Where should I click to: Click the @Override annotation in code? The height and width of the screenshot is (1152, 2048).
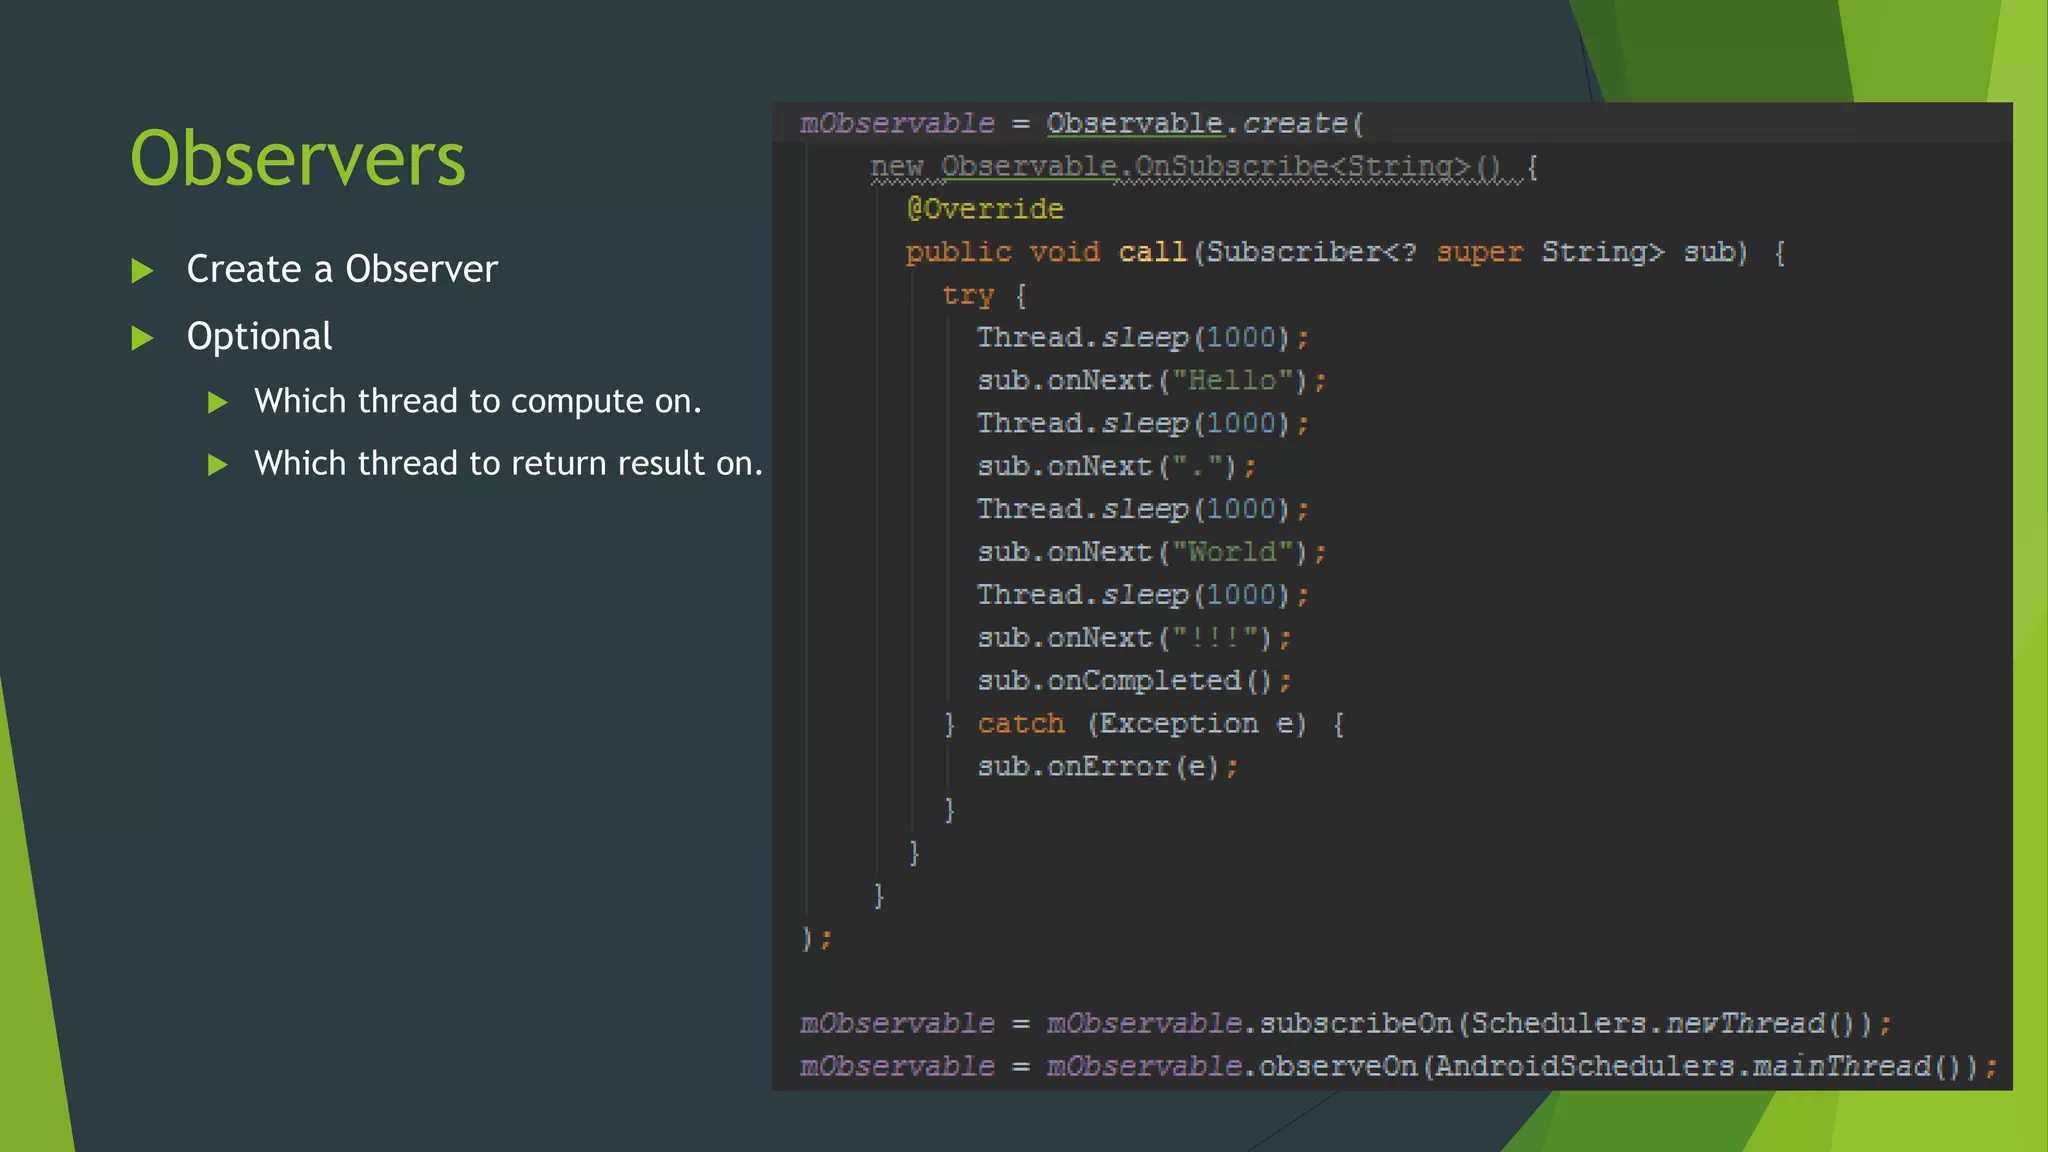click(984, 209)
